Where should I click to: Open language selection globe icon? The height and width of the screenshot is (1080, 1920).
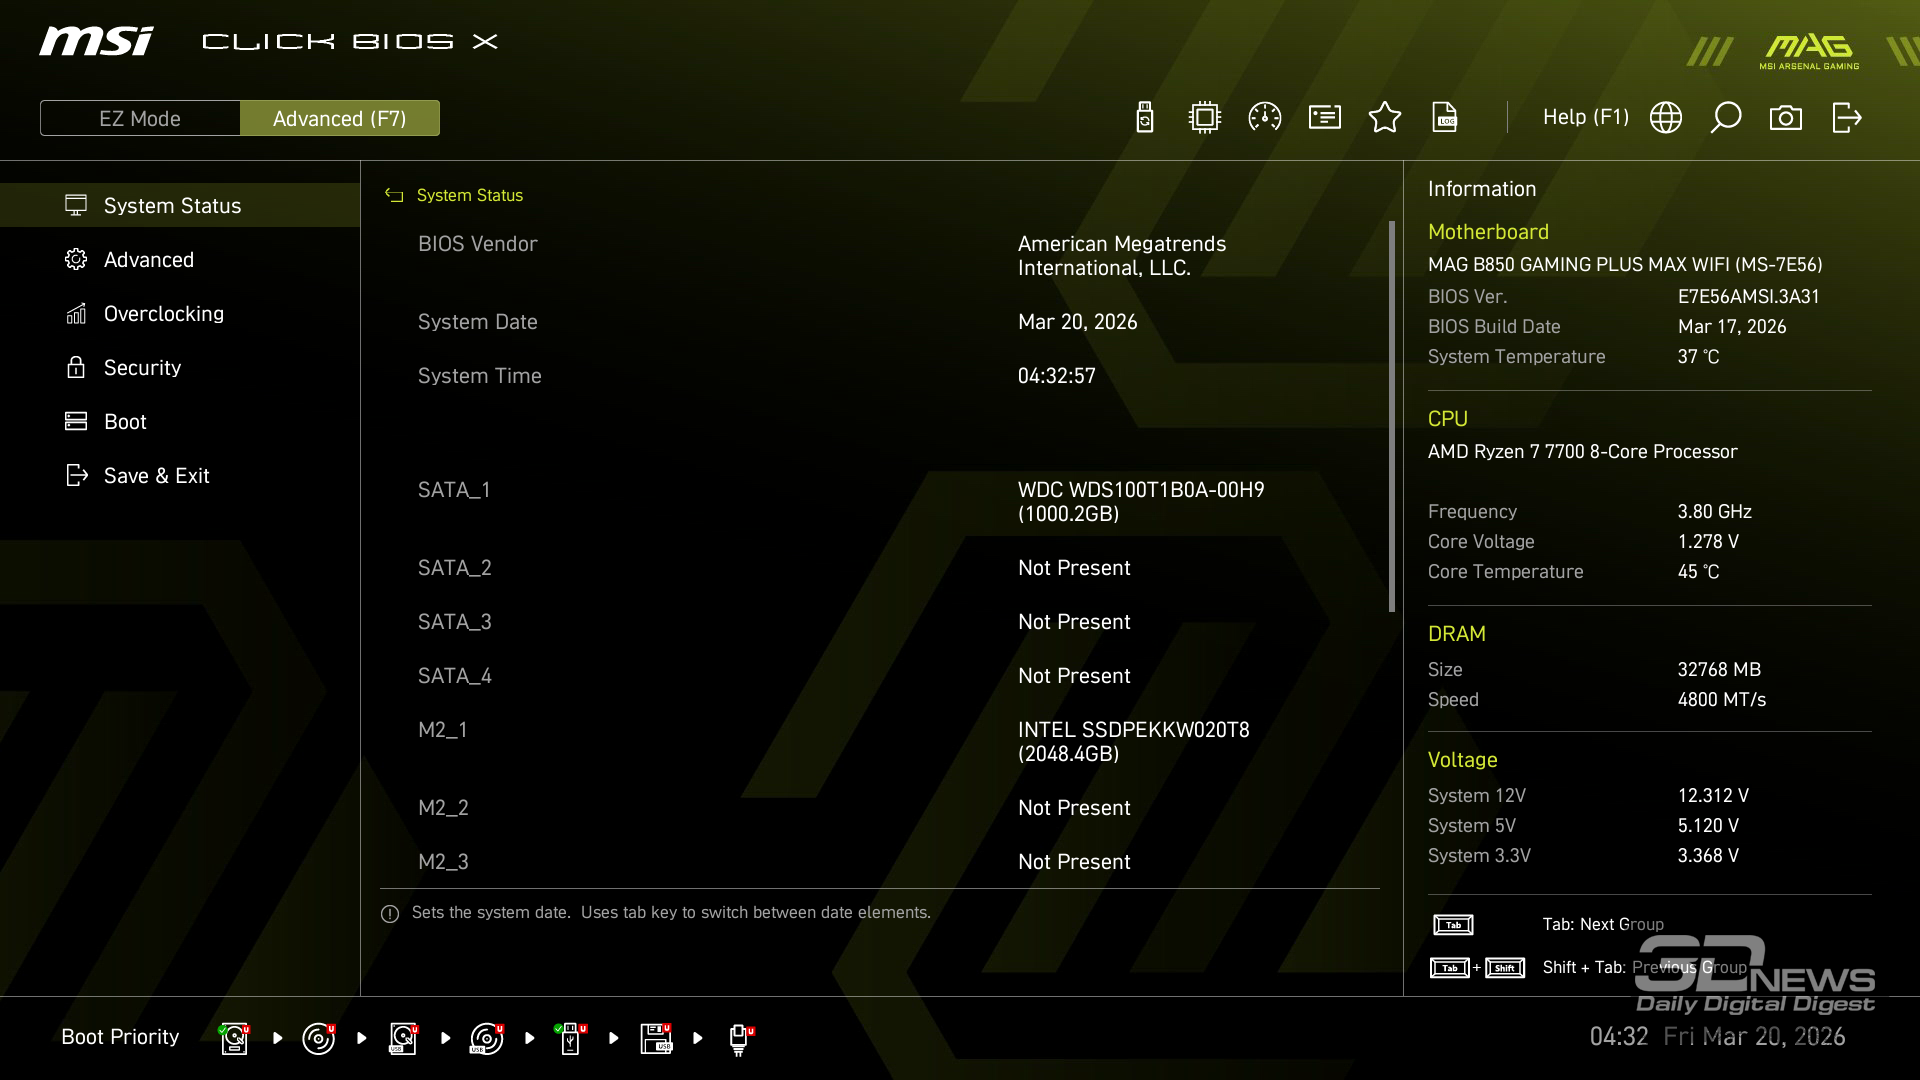[x=1666, y=118]
